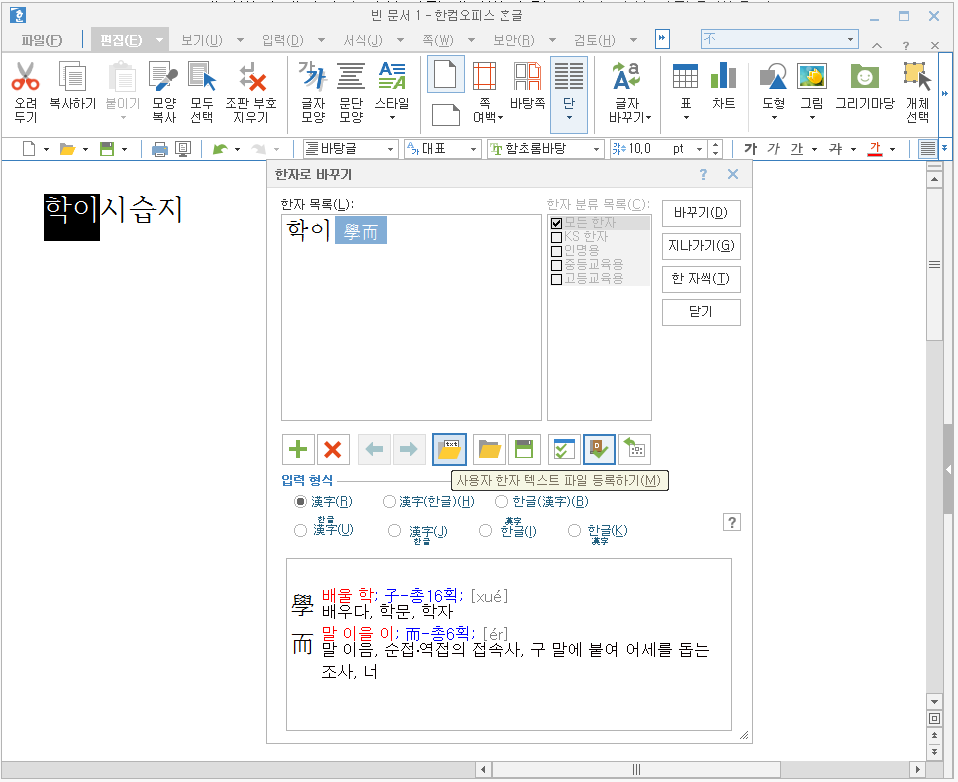Select the Cut (오려두기) tool
Image resolution: width=958 pixels, height=782 pixels.
pos(25,88)
